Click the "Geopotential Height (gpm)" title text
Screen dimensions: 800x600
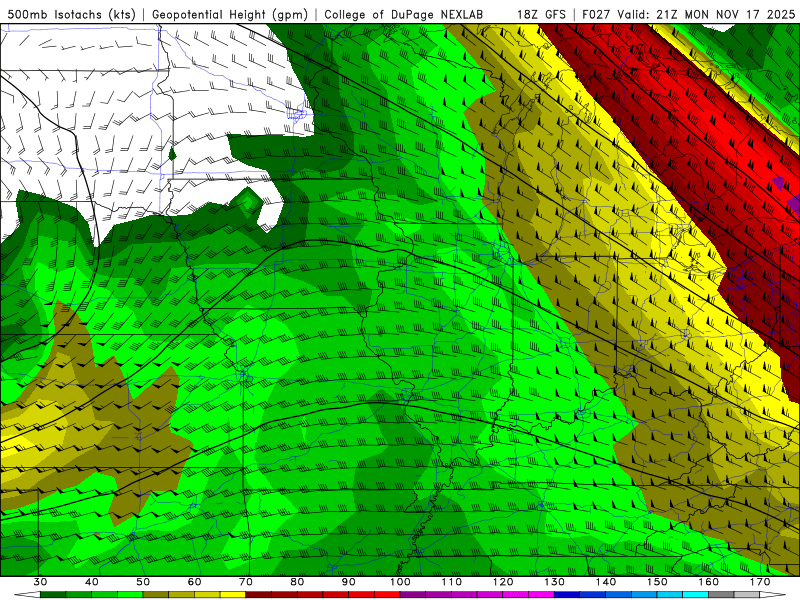230,14
